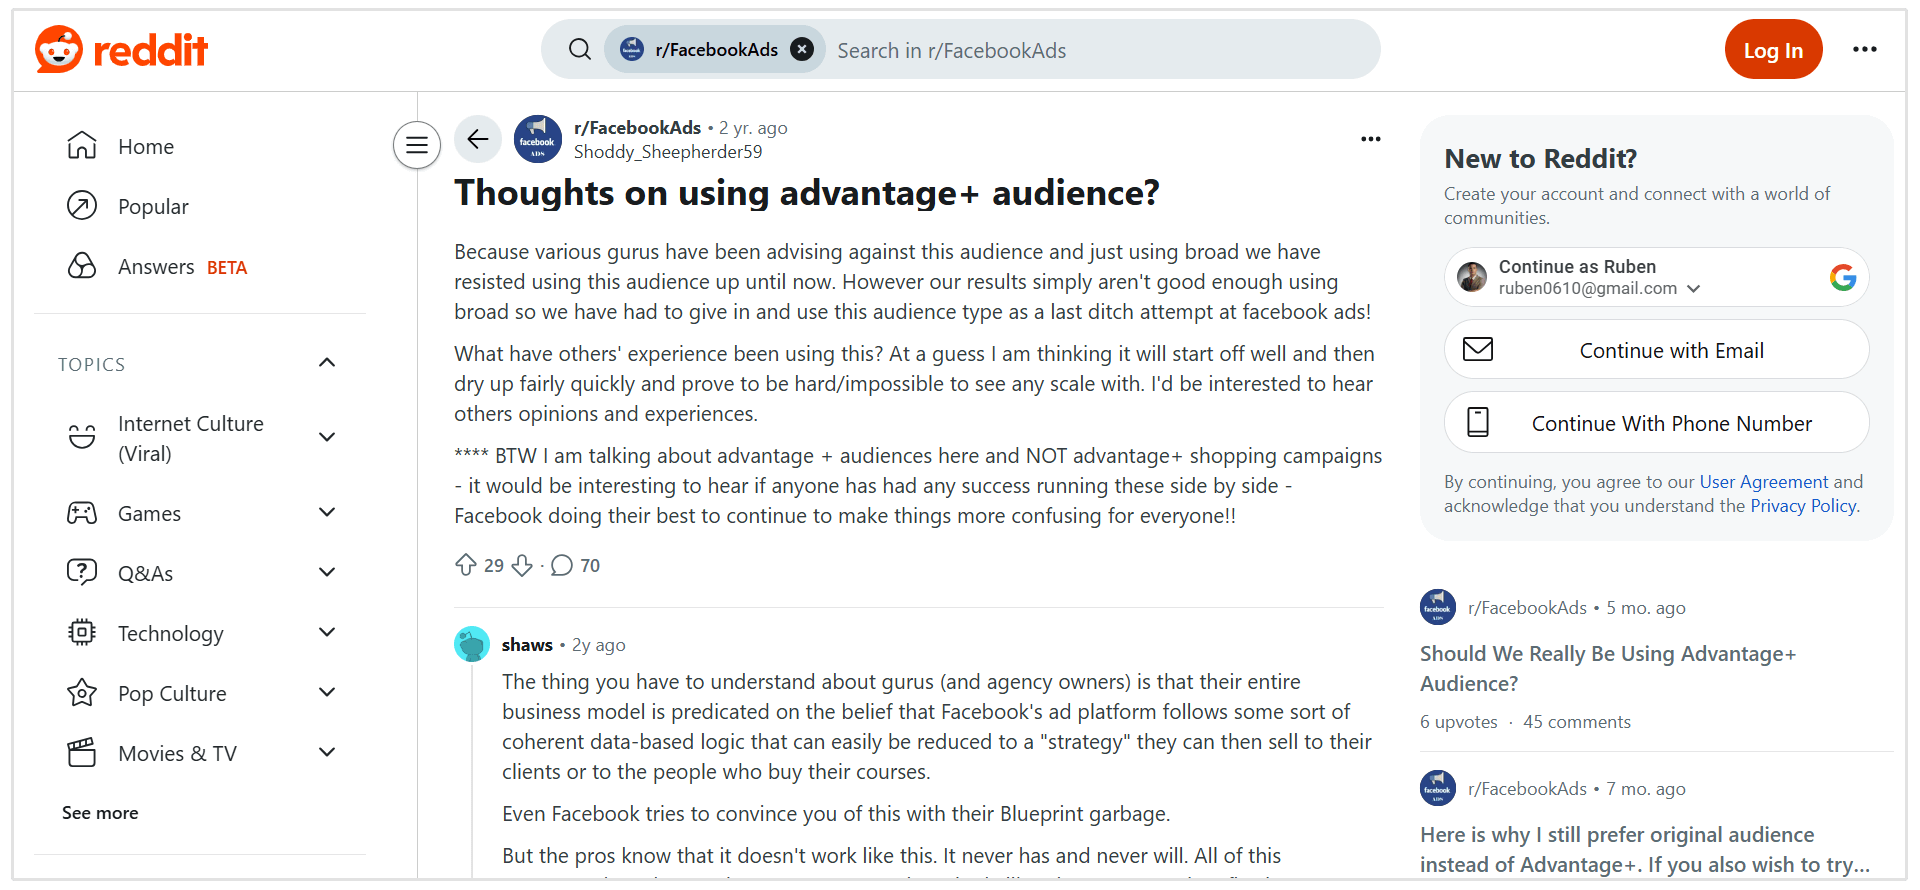Downvote the post
Screen dimensions: 1920x890
(522, 565)
